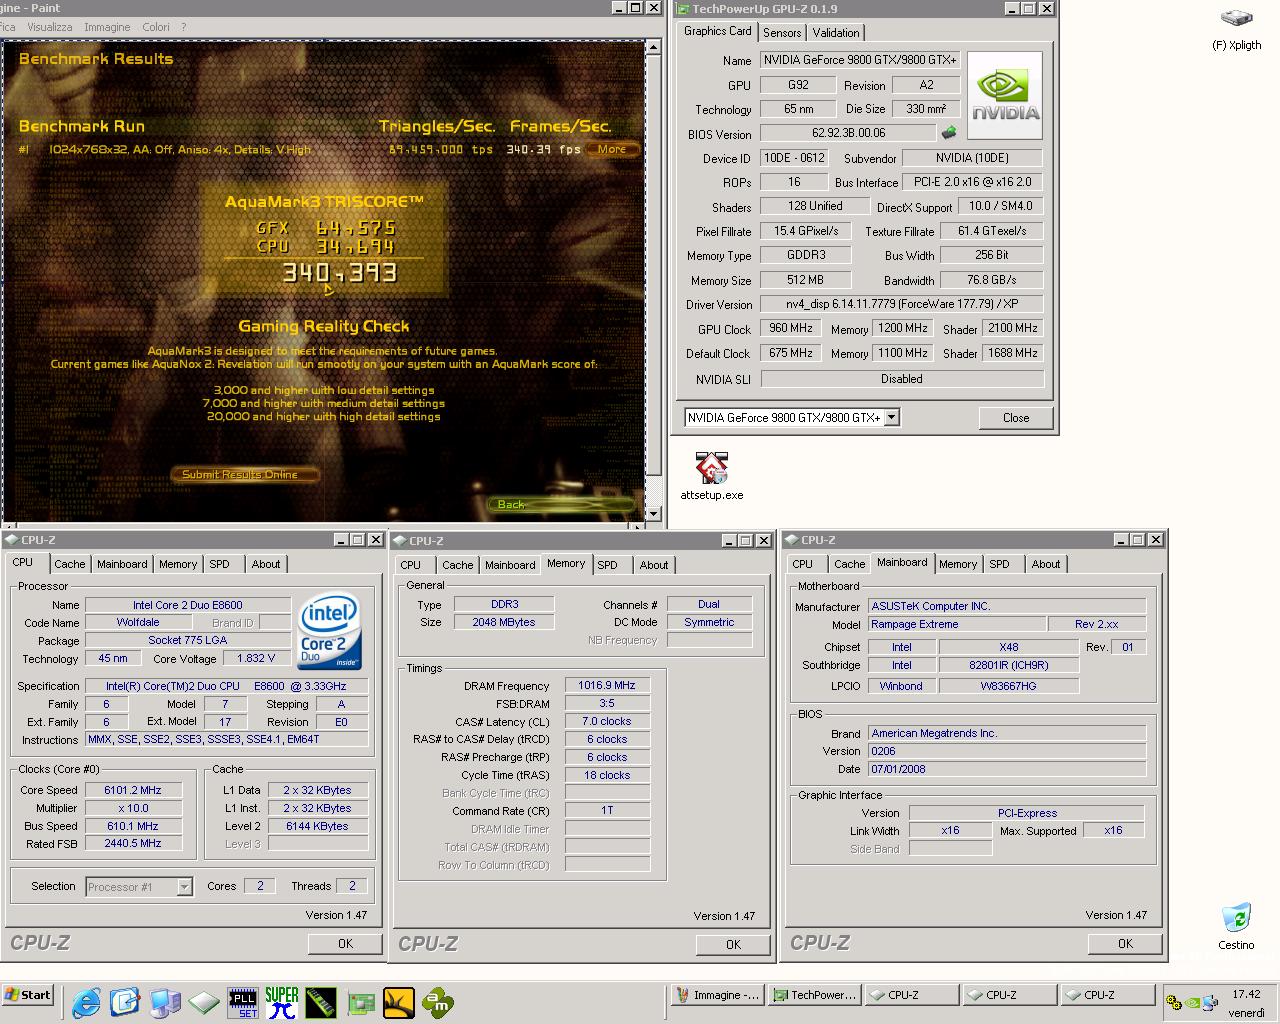Open the GPU selection dropdown in GPU-Z

point(892,417)
